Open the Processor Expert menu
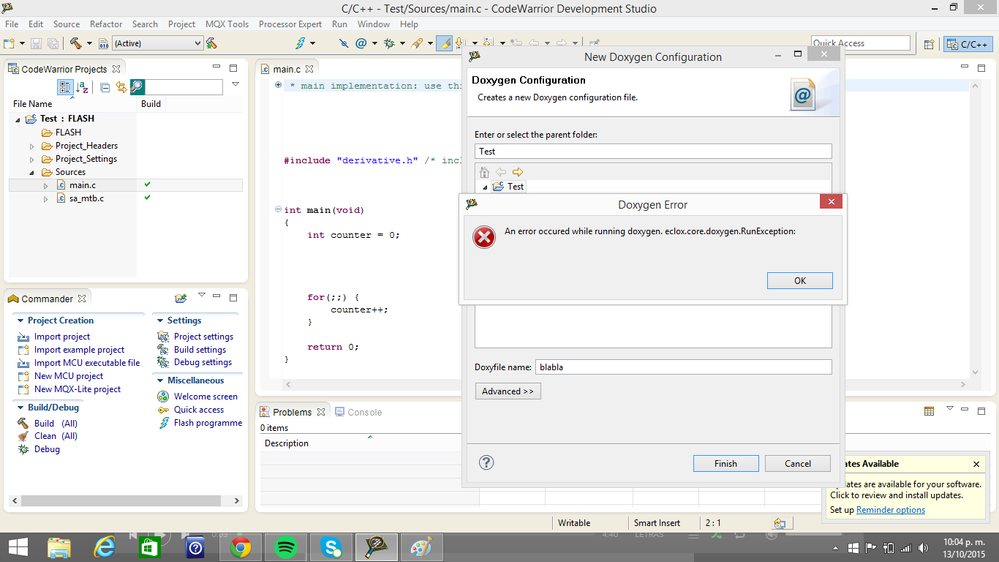999x562 pixels. 290,24
